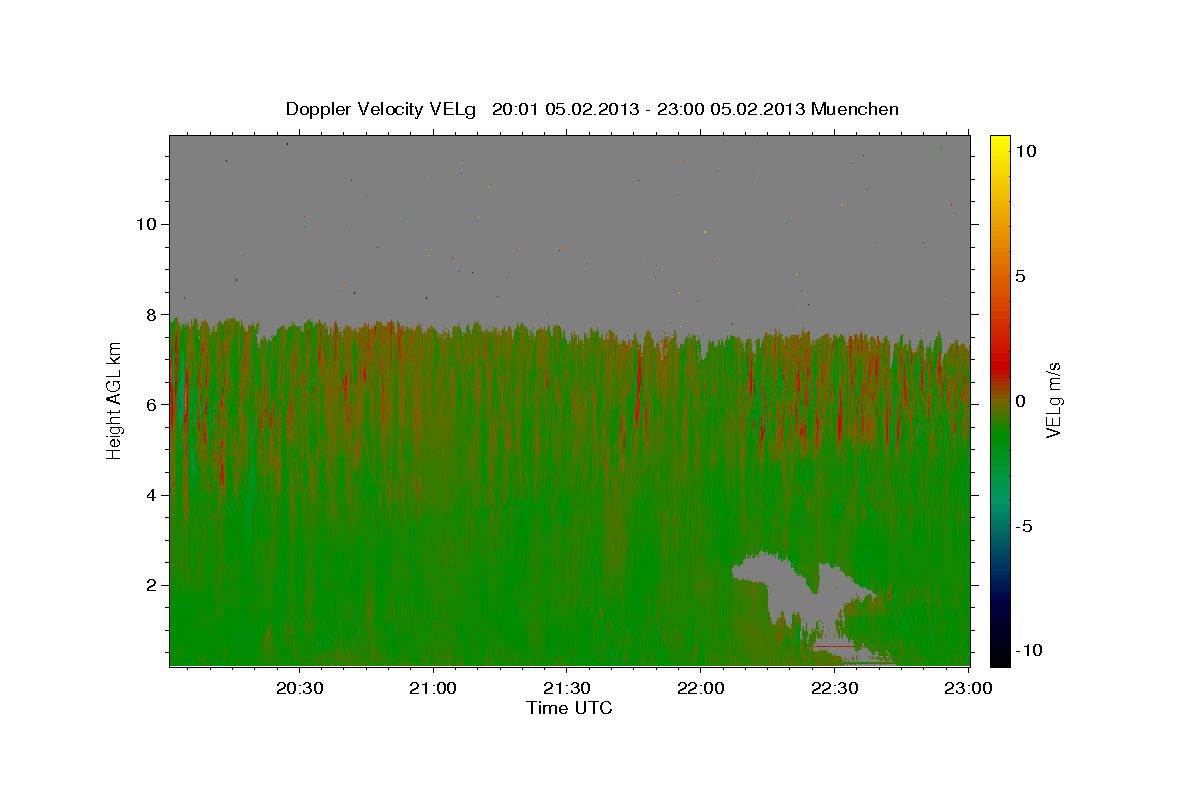Image resolution: width=1200 pixels, height=800 pixels.
Task: Click the colorbar value -10 label
Action: click(1027, 651)
